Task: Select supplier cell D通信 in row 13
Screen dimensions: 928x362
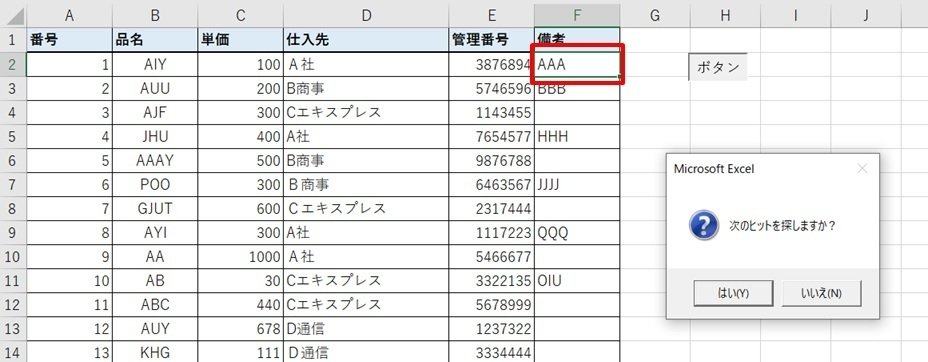Action: tap(366, 329)
